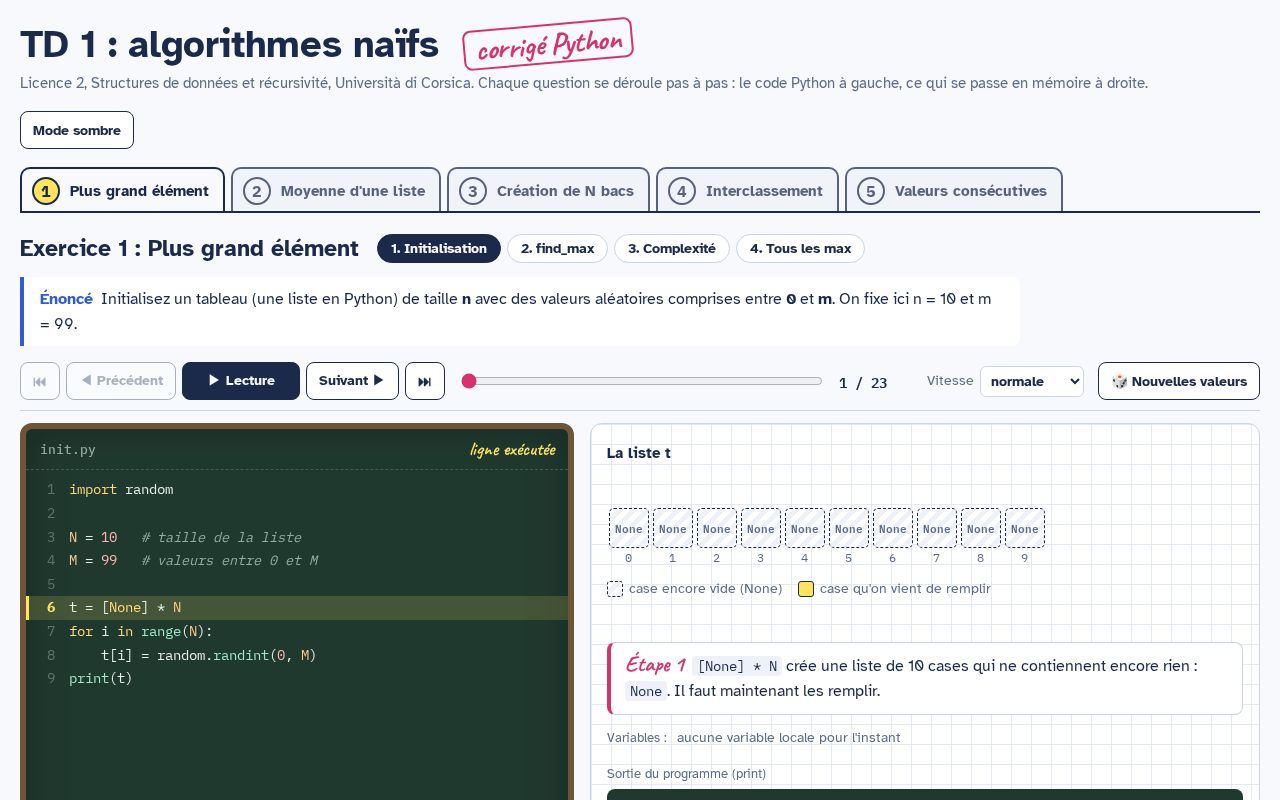Click list cell at index 4
This screenshot has height=800, width=1280.
(x=805, y=528)
